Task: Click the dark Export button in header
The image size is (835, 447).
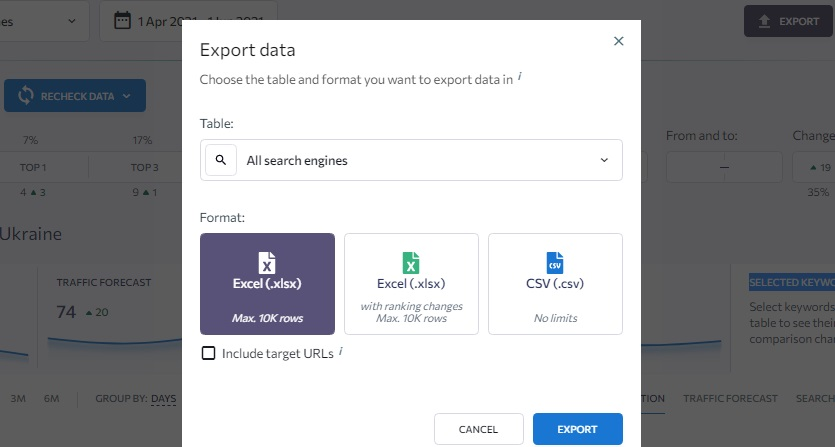Action: [789, 21]
